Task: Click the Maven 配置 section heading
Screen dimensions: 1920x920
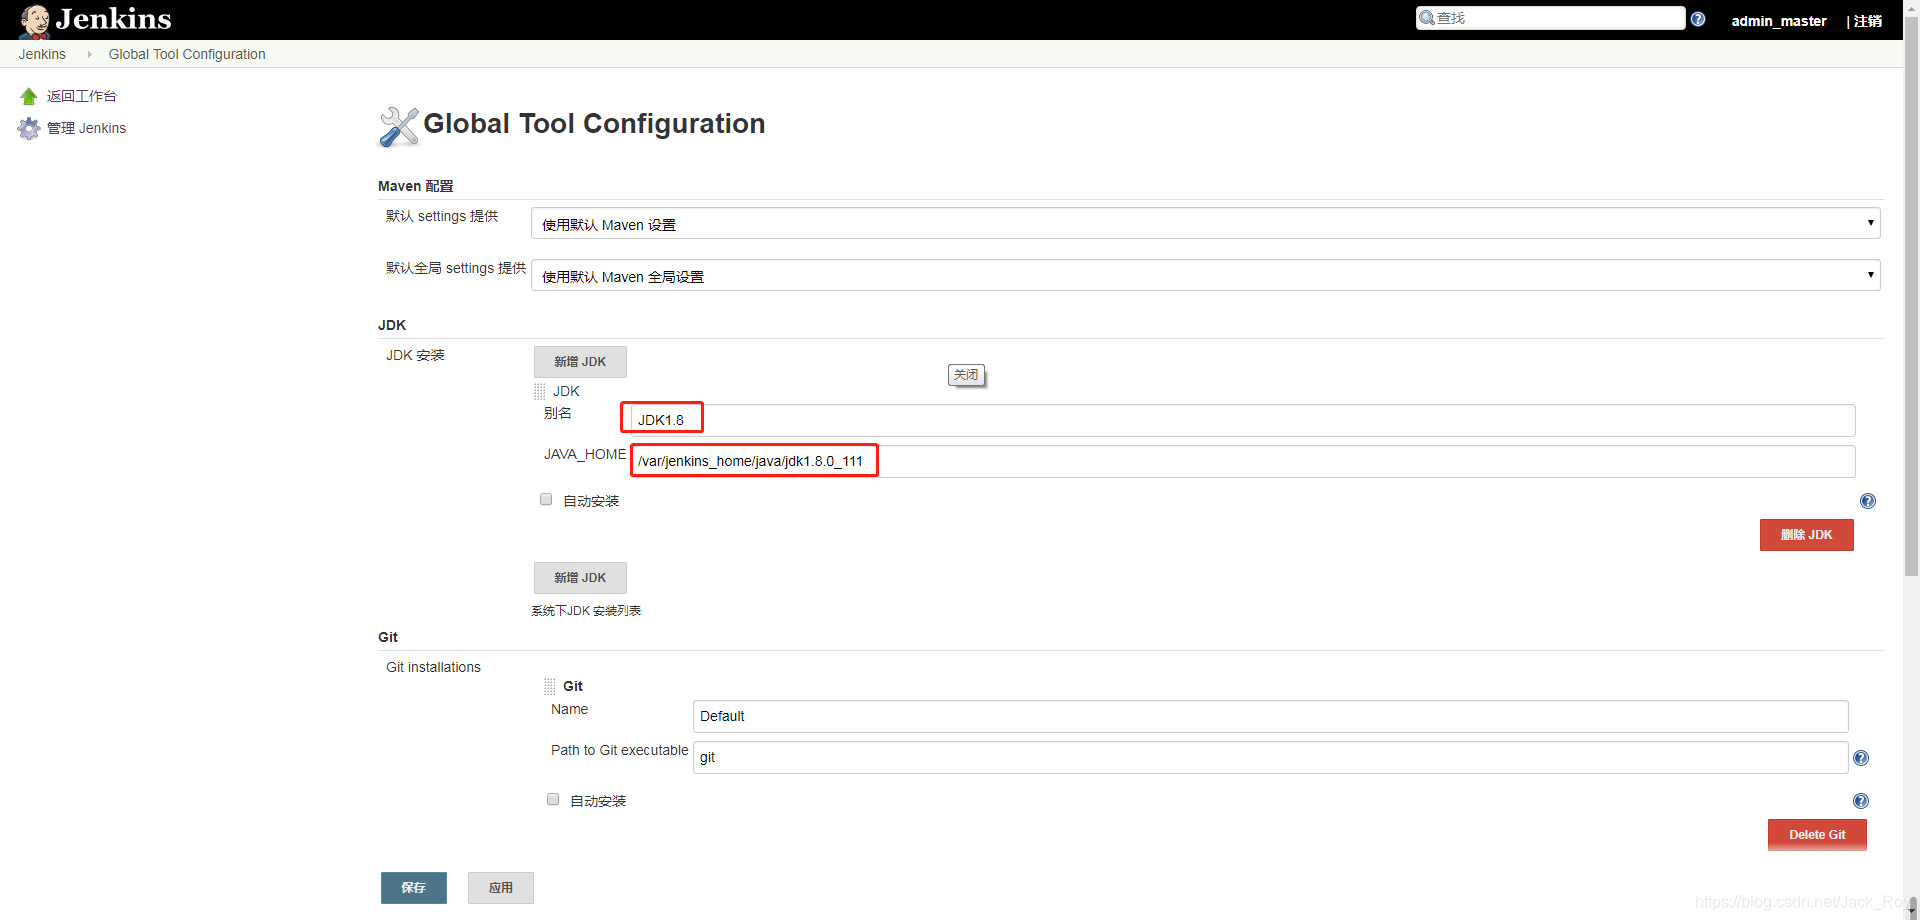Action: point(416,186)
